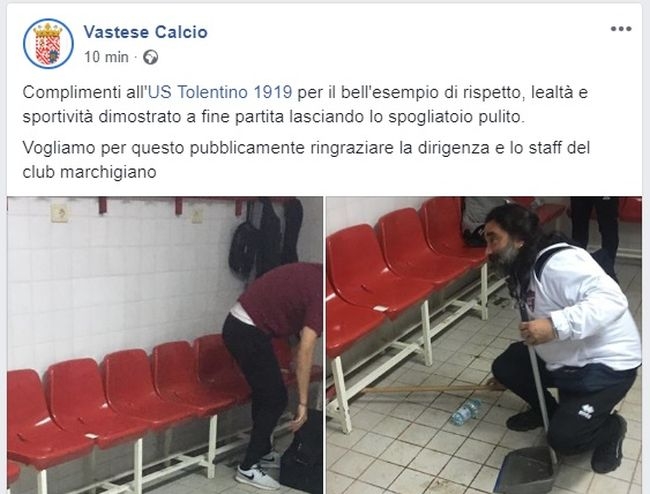This screenshot has height=494, width=650.
Task: Click the crown on the club crest
Action: pyautogui.click(x=48, y=30)
